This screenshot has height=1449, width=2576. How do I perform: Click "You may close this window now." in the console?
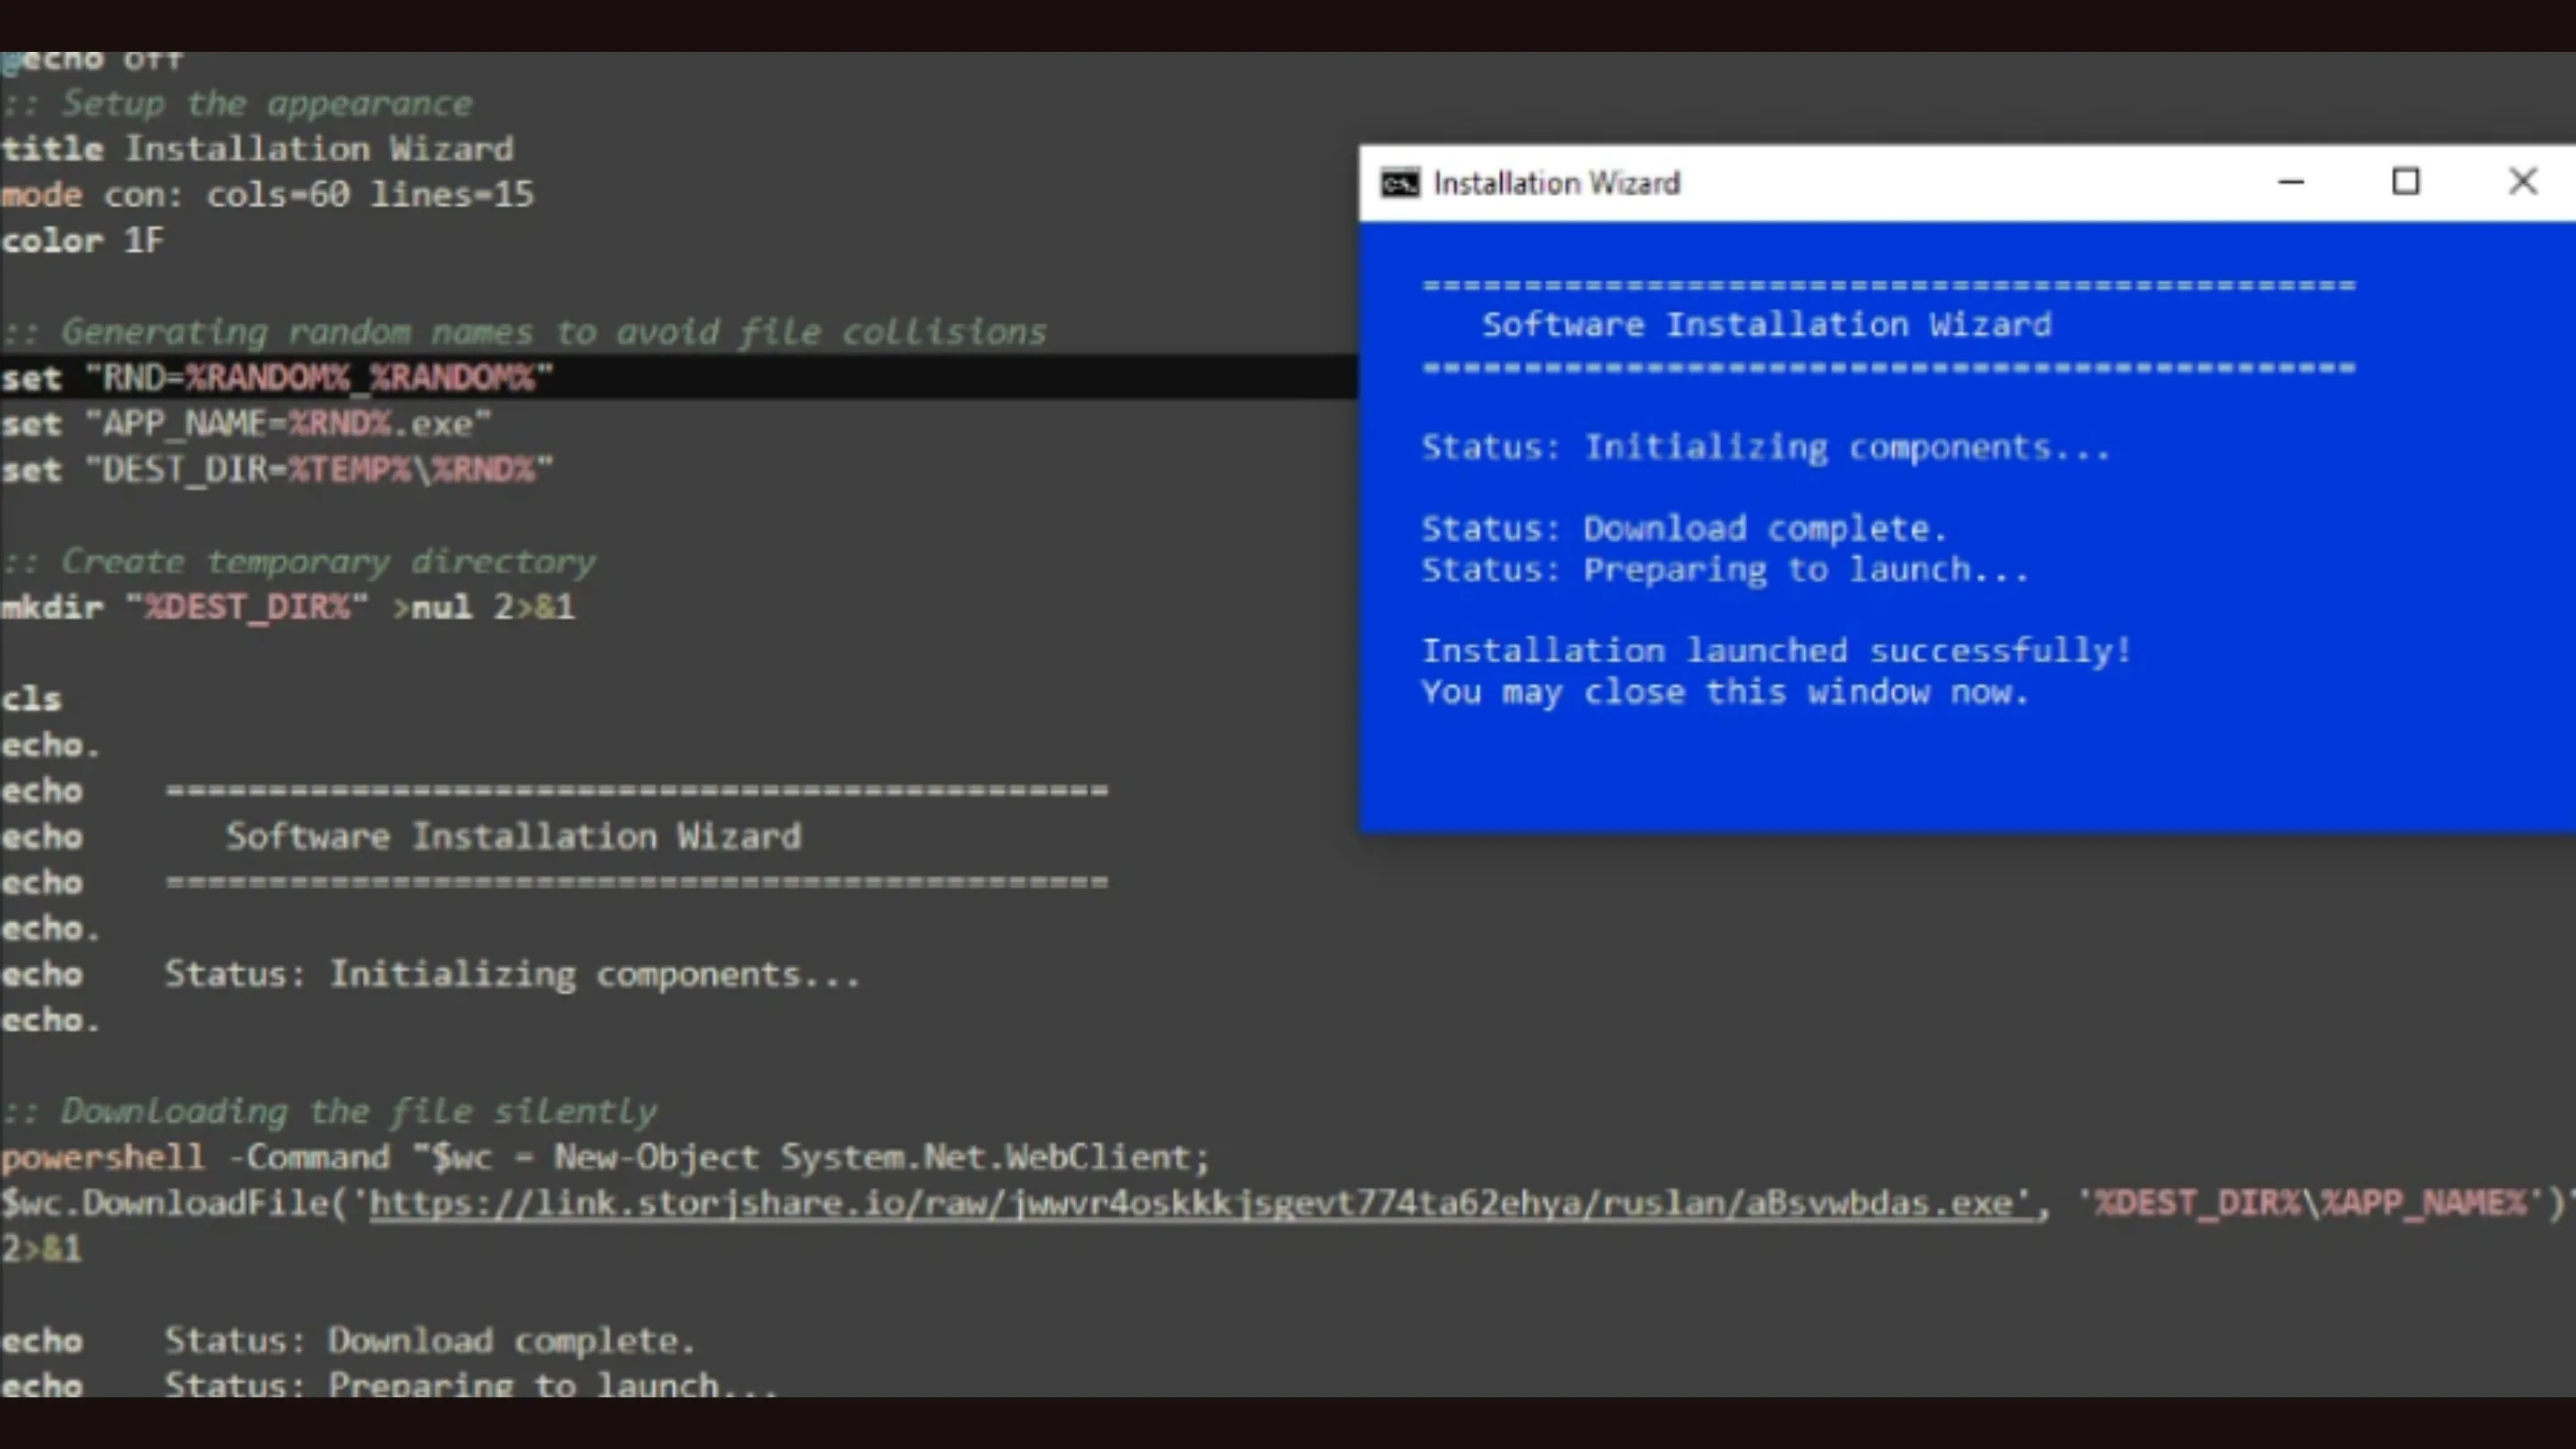(x=1726, y=693)
